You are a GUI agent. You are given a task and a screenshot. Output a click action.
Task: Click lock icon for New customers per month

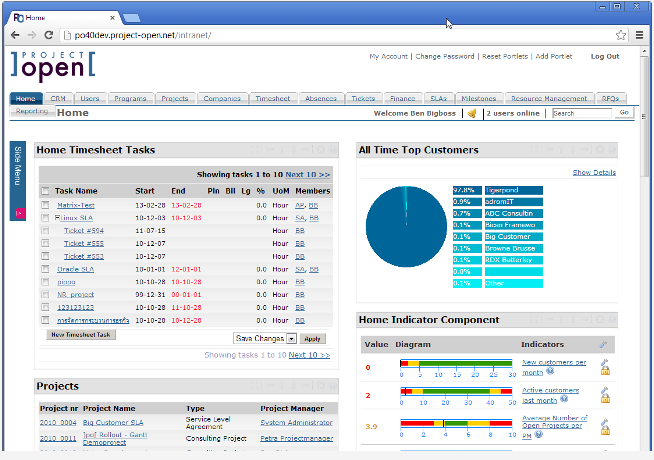(605, 371)
